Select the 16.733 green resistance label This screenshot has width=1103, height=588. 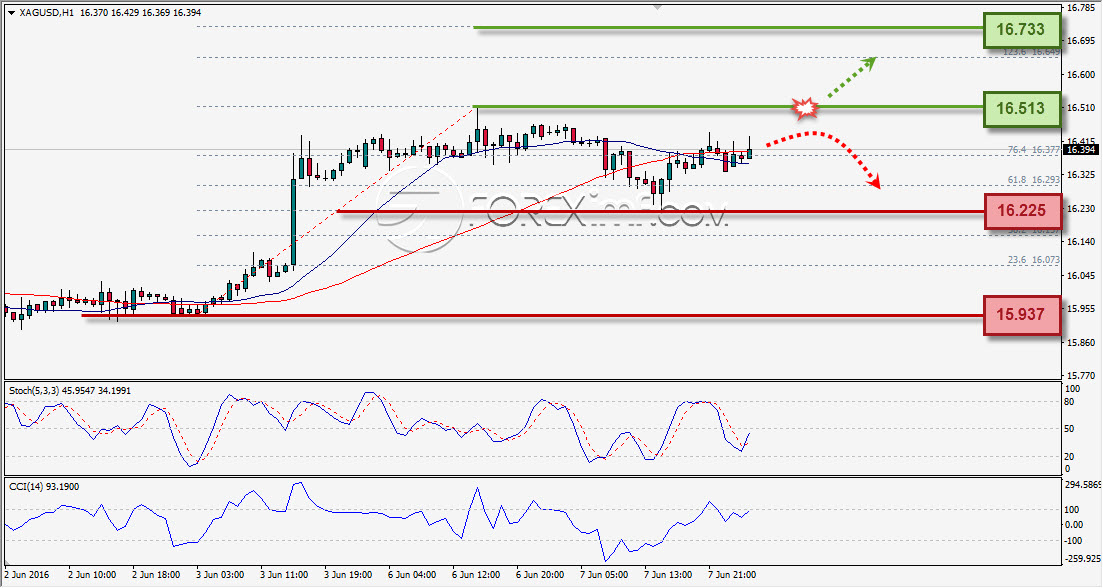1021,30
